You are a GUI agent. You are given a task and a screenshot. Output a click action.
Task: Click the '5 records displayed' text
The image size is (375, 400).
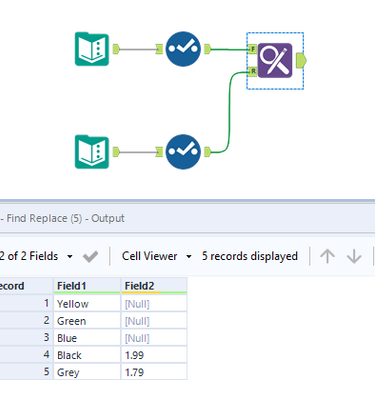250,256
